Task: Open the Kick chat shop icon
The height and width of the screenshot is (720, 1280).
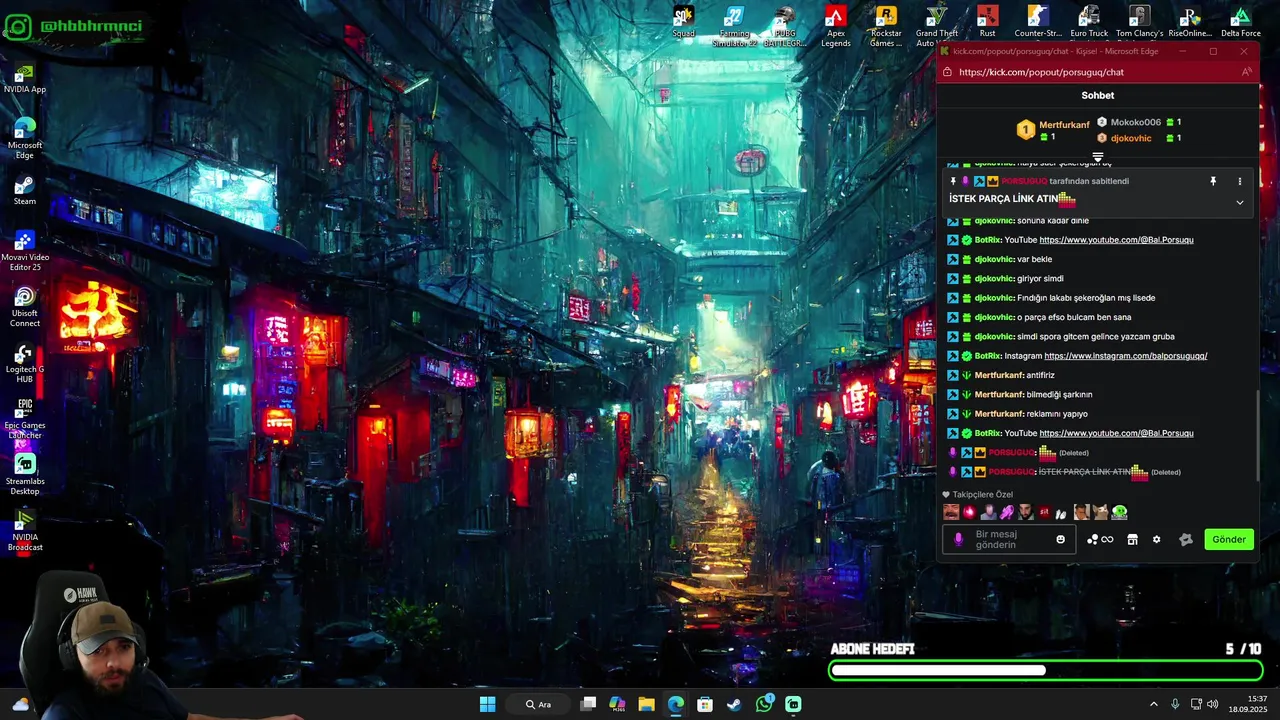Action: 1132,539
